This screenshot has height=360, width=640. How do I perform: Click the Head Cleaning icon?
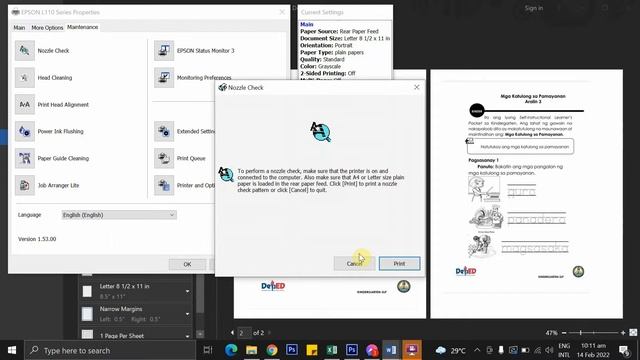(x=25, y=78)
